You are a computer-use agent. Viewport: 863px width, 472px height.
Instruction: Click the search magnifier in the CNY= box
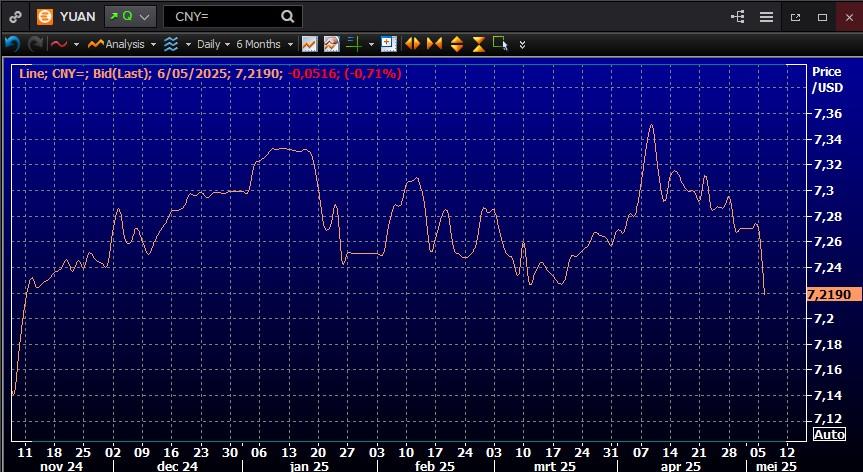tap(287, 16)
